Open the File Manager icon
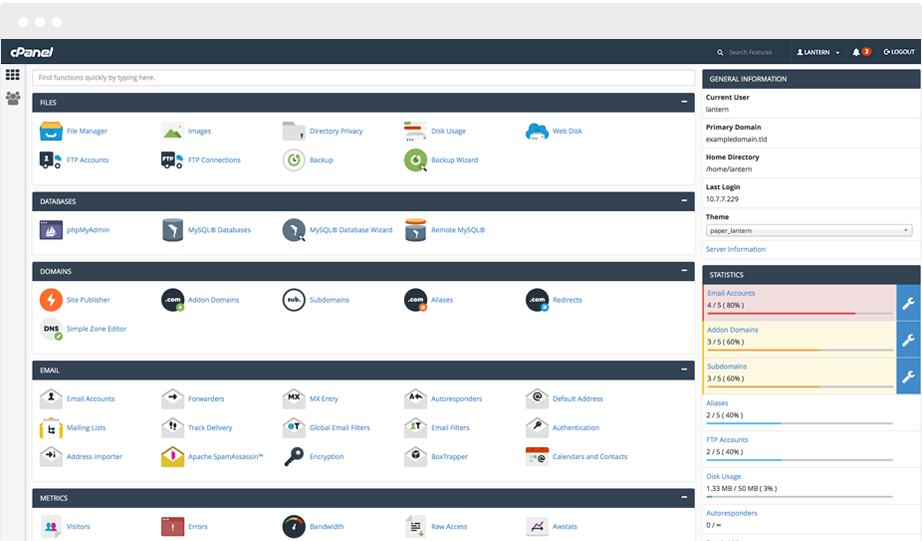Viewport: 922px width, 541px height. tap(51, 131)
